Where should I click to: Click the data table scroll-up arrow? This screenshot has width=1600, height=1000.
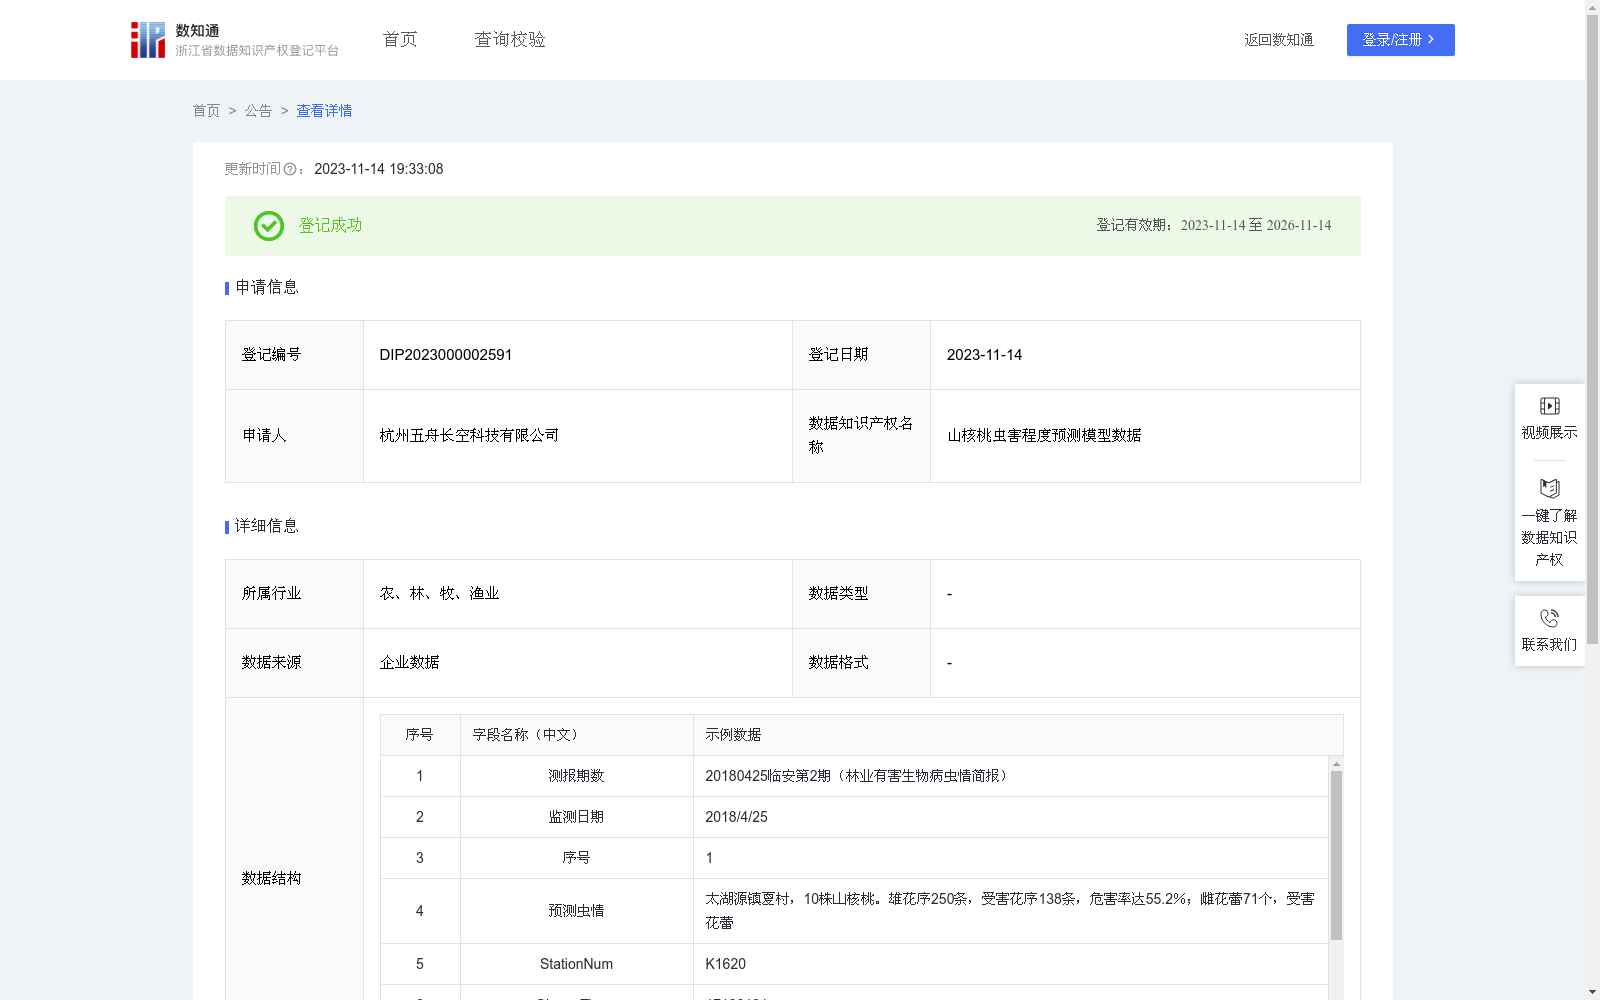point(1336,764)
